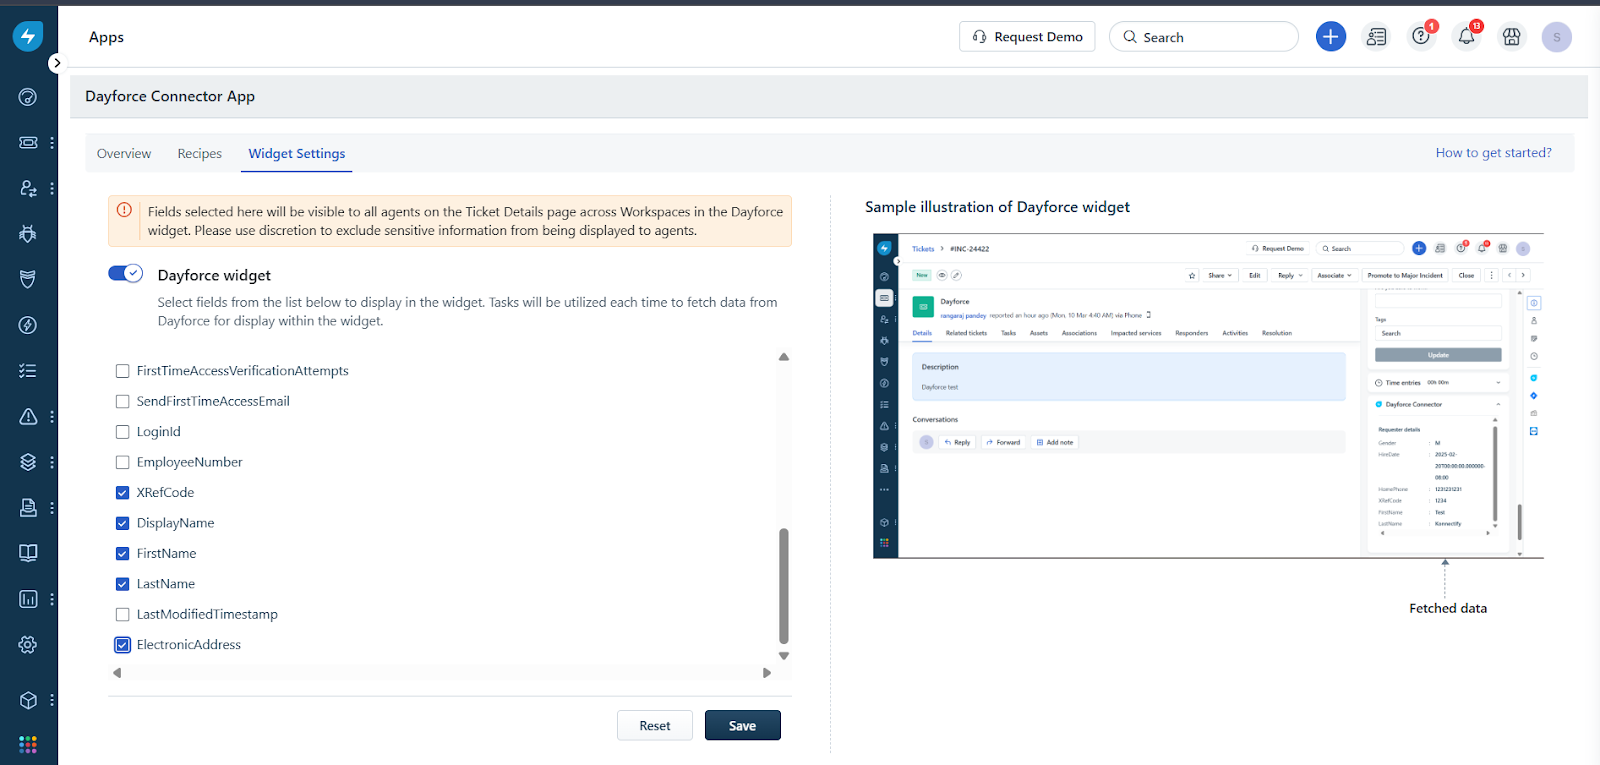This screenshot has width=1600, height=765.
Task: Click the Fetched data caption
Action: (x=1448, y=608)
